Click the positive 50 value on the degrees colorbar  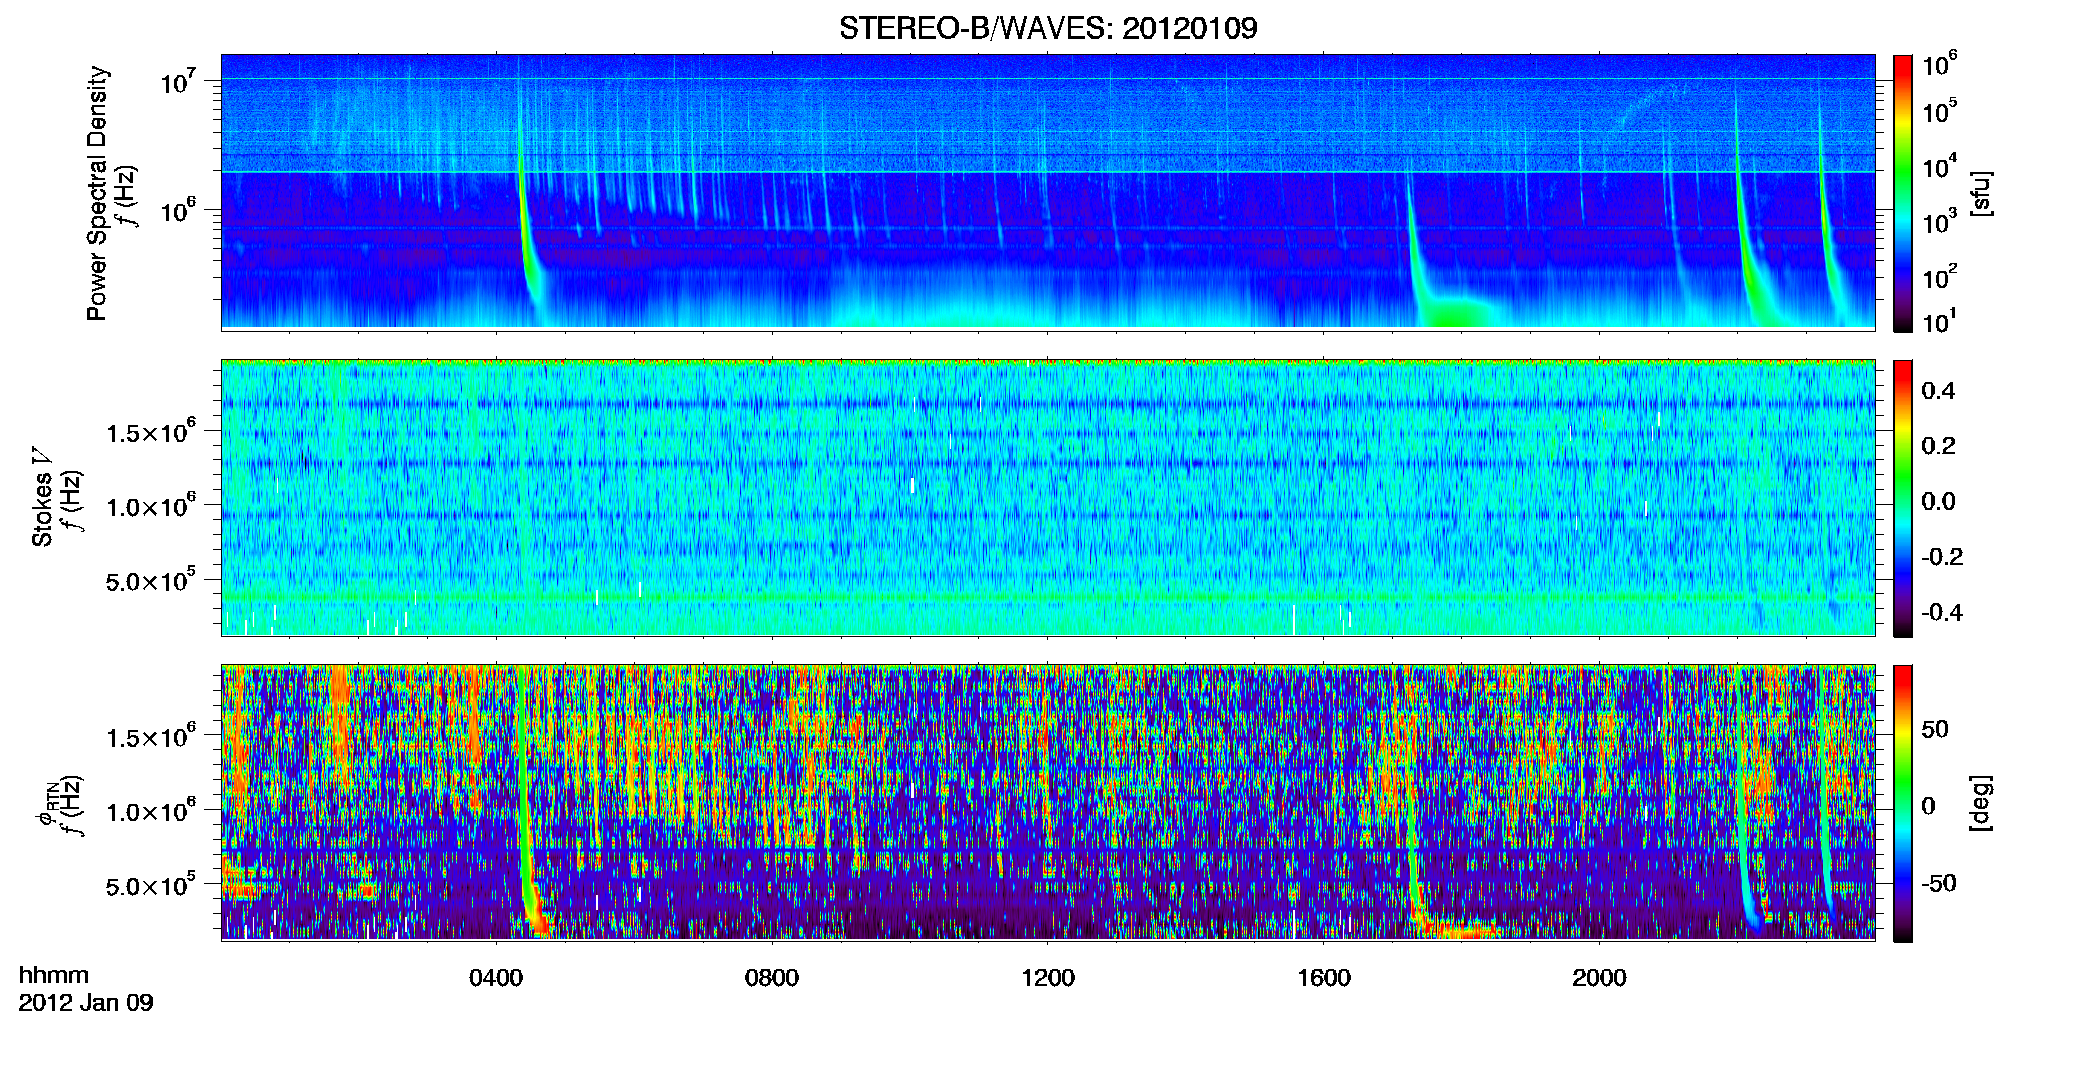1935,729
